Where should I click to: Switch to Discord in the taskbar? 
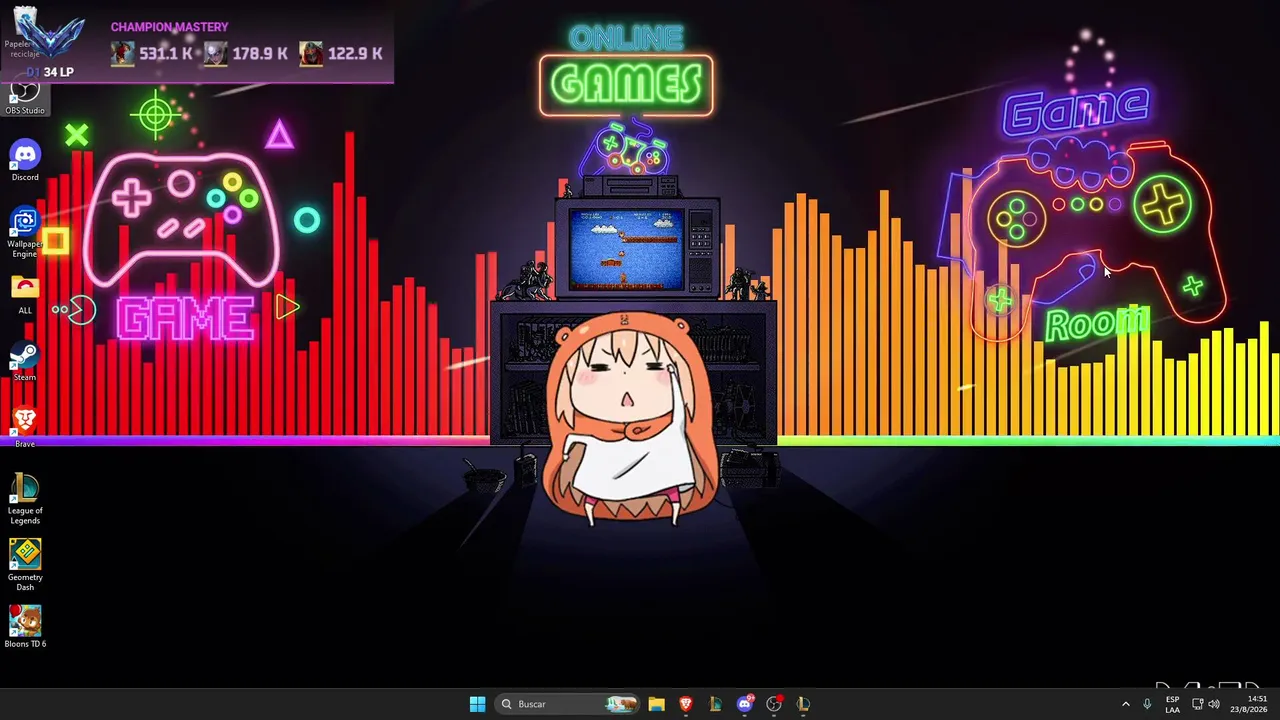745,704
